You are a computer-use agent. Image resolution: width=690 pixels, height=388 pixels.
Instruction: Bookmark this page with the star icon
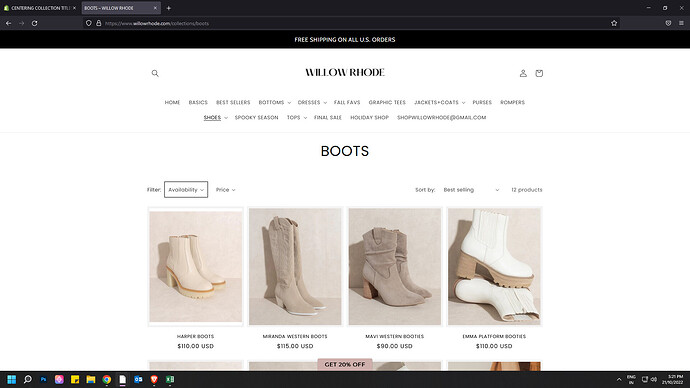614,23
